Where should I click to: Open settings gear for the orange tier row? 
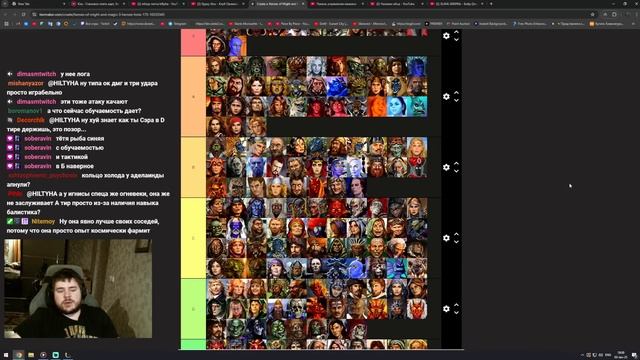point(446,96)
